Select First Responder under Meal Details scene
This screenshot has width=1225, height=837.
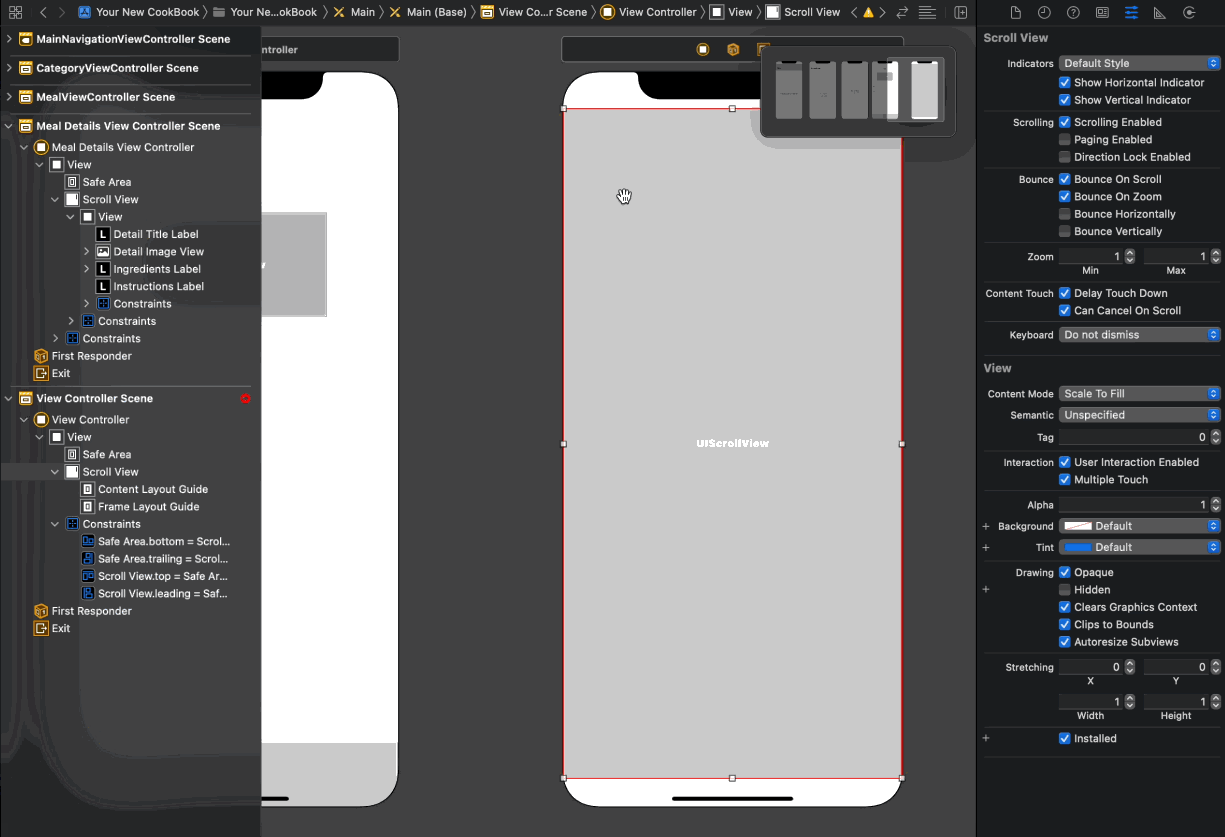click(x=91, y=356)
